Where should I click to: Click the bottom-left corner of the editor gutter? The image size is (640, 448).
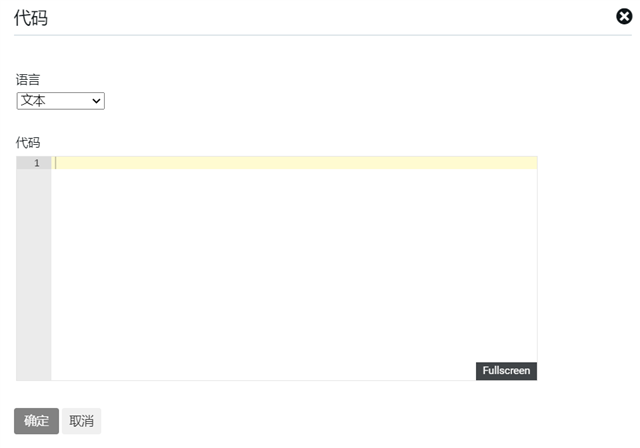(20, 376)
